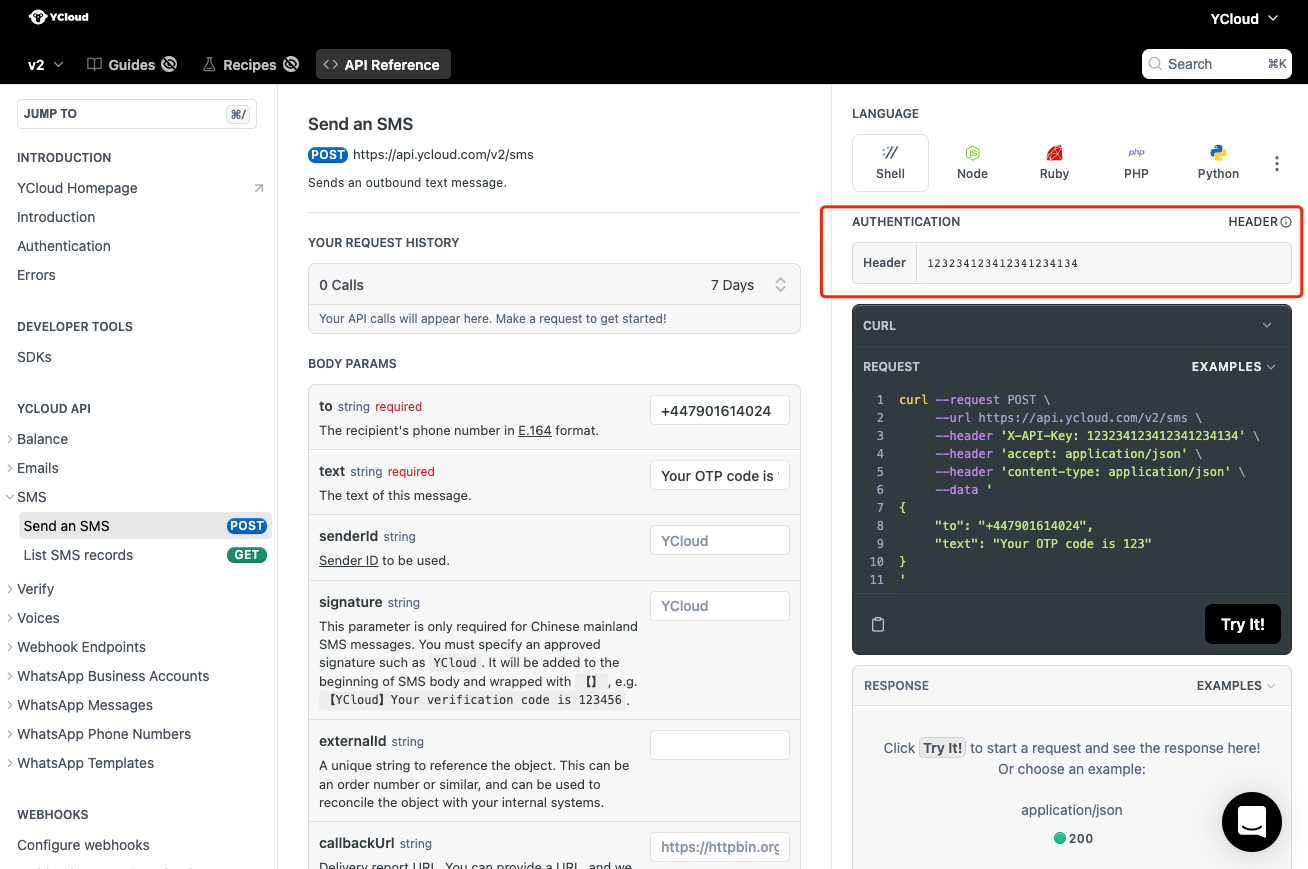
Task: Click the GET badge on List SMS records
Action: pos(247,555)
